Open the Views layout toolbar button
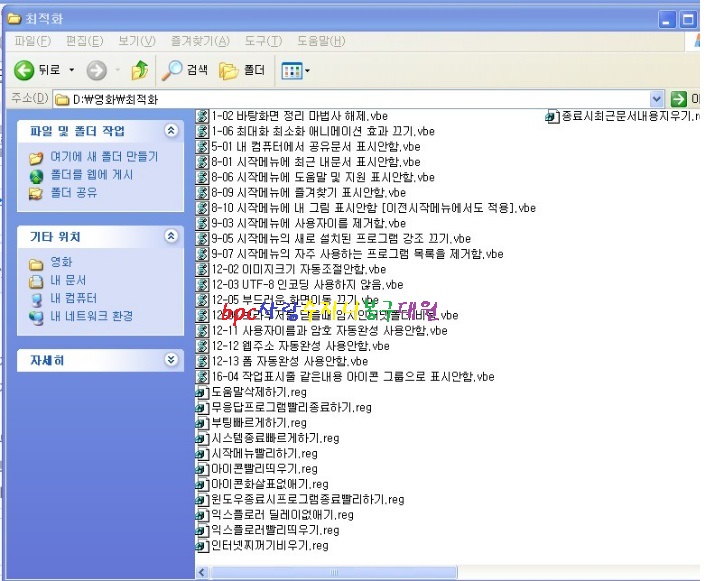 click(295, 70)
